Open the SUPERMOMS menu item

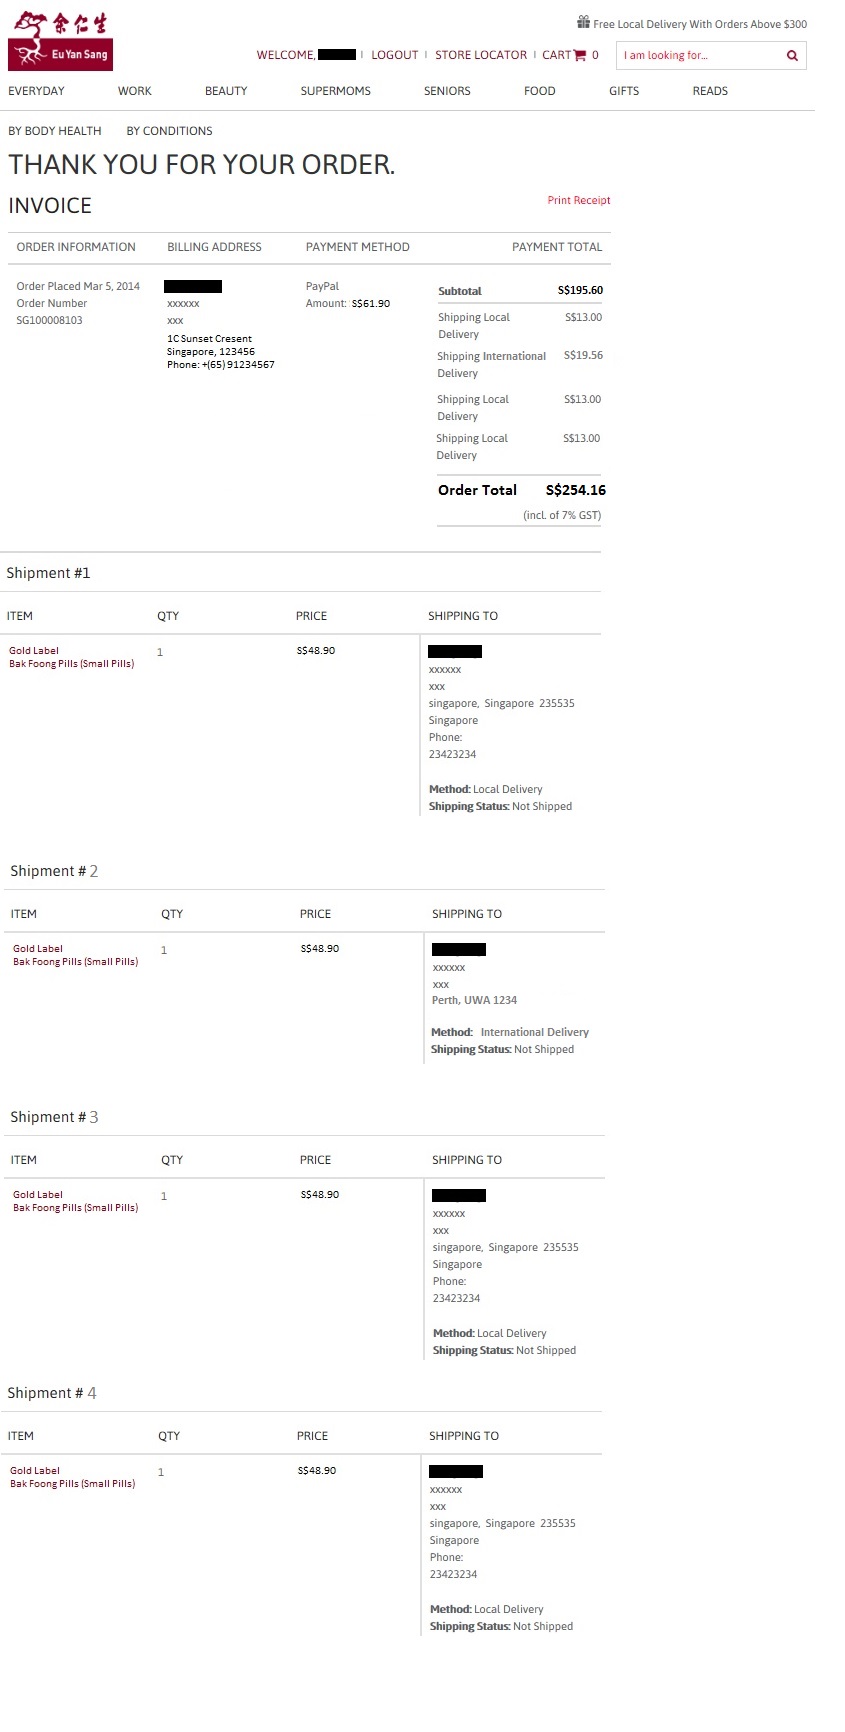(x=336, y=91)
